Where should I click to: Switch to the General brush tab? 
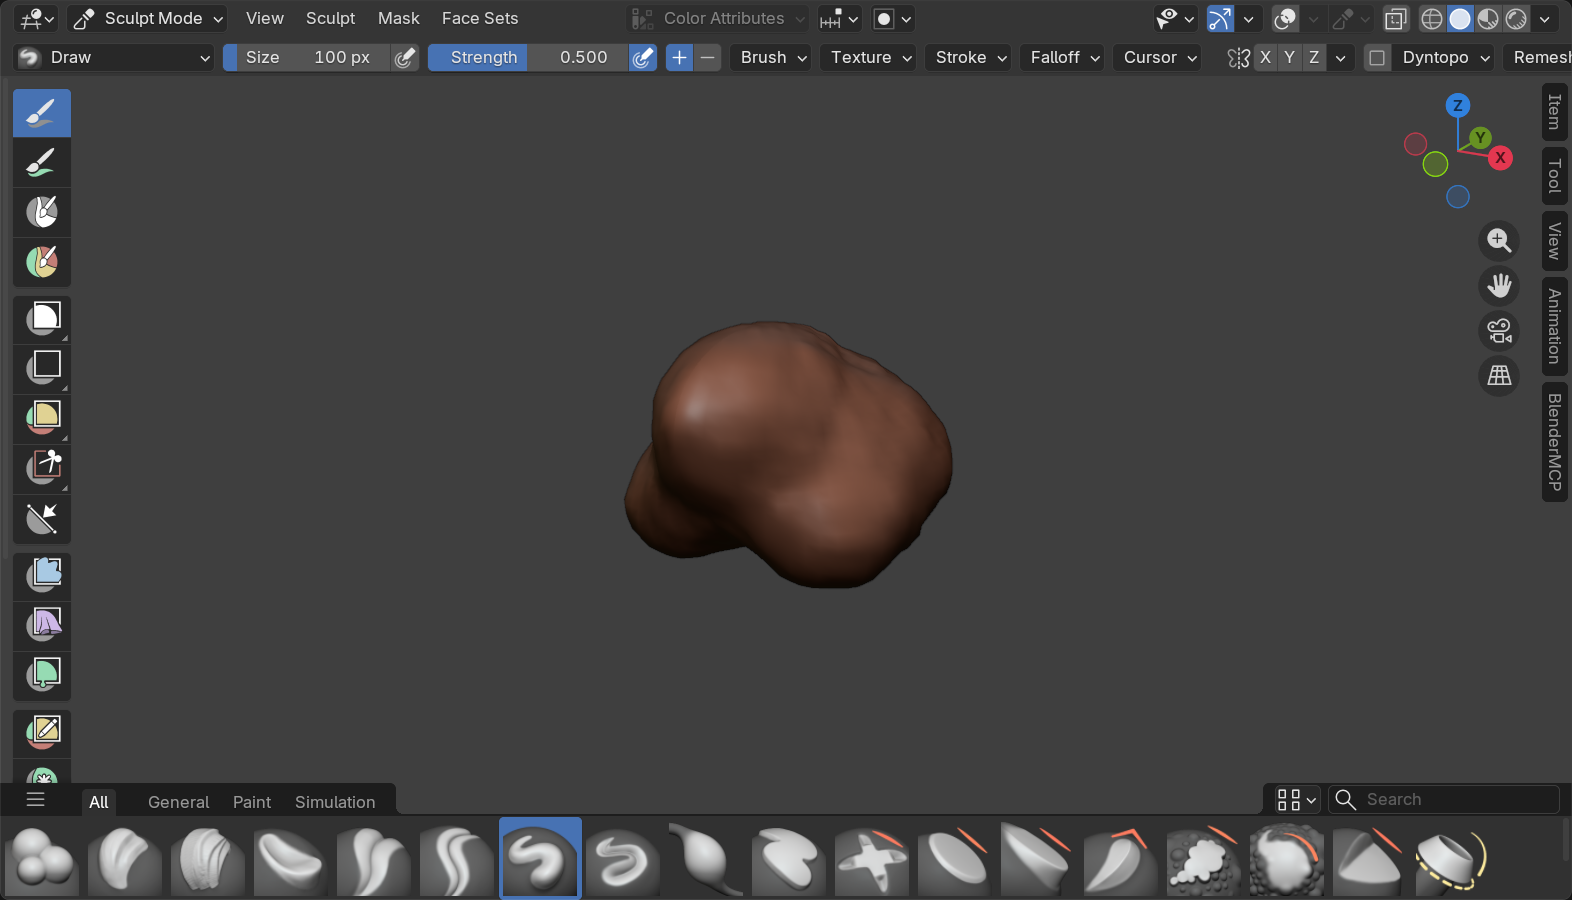[x=178, y=802]
